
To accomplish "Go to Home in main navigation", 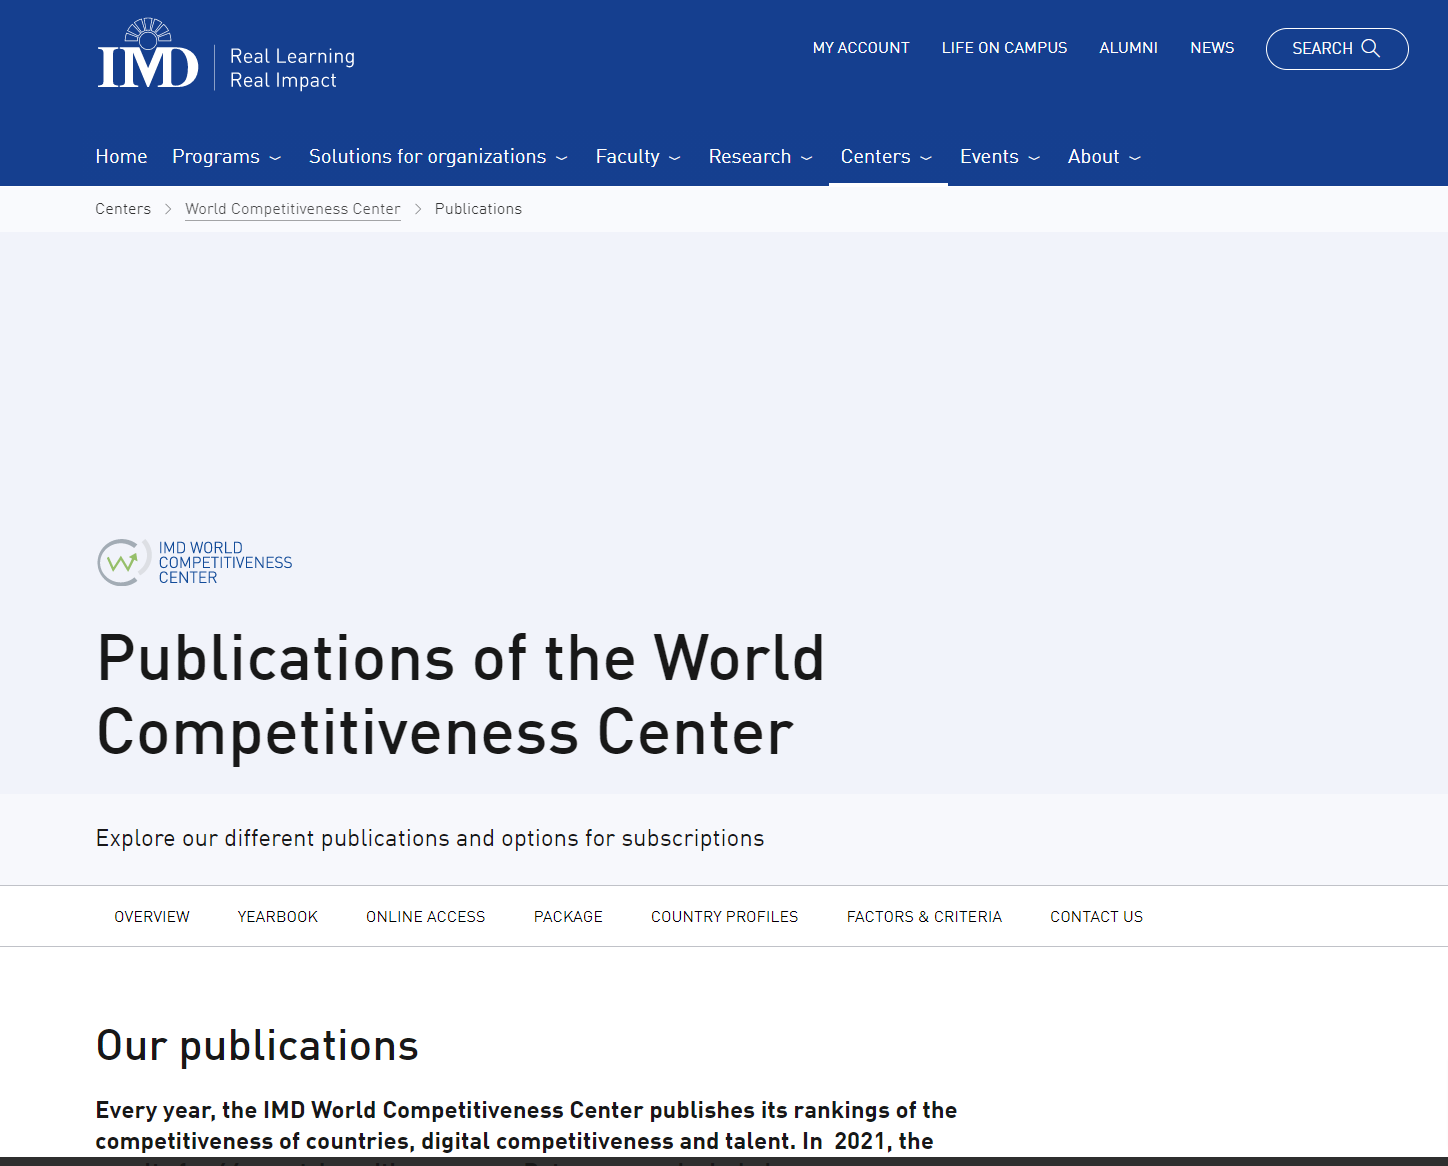I will pos(121,157).
